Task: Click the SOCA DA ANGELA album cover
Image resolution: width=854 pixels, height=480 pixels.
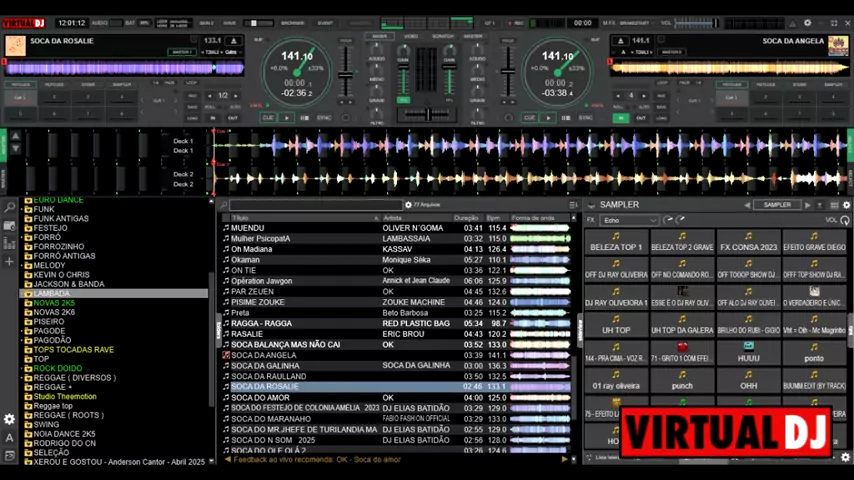Action: point(838,46)
